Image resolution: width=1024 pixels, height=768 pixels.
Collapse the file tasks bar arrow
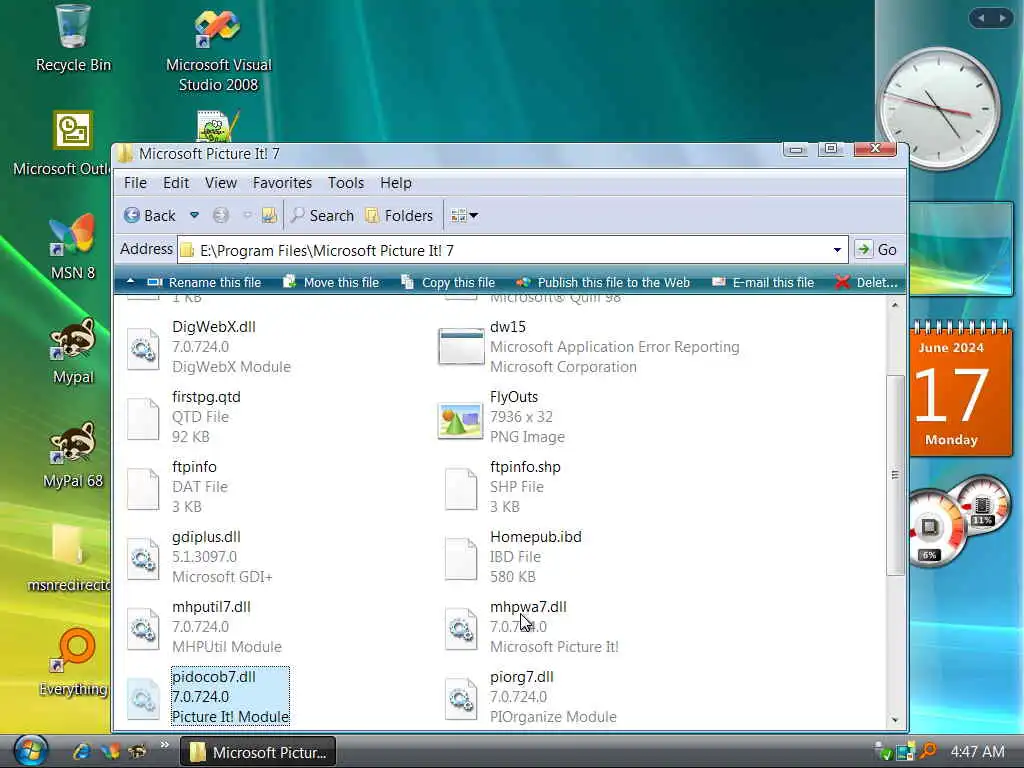click(131, 281)
